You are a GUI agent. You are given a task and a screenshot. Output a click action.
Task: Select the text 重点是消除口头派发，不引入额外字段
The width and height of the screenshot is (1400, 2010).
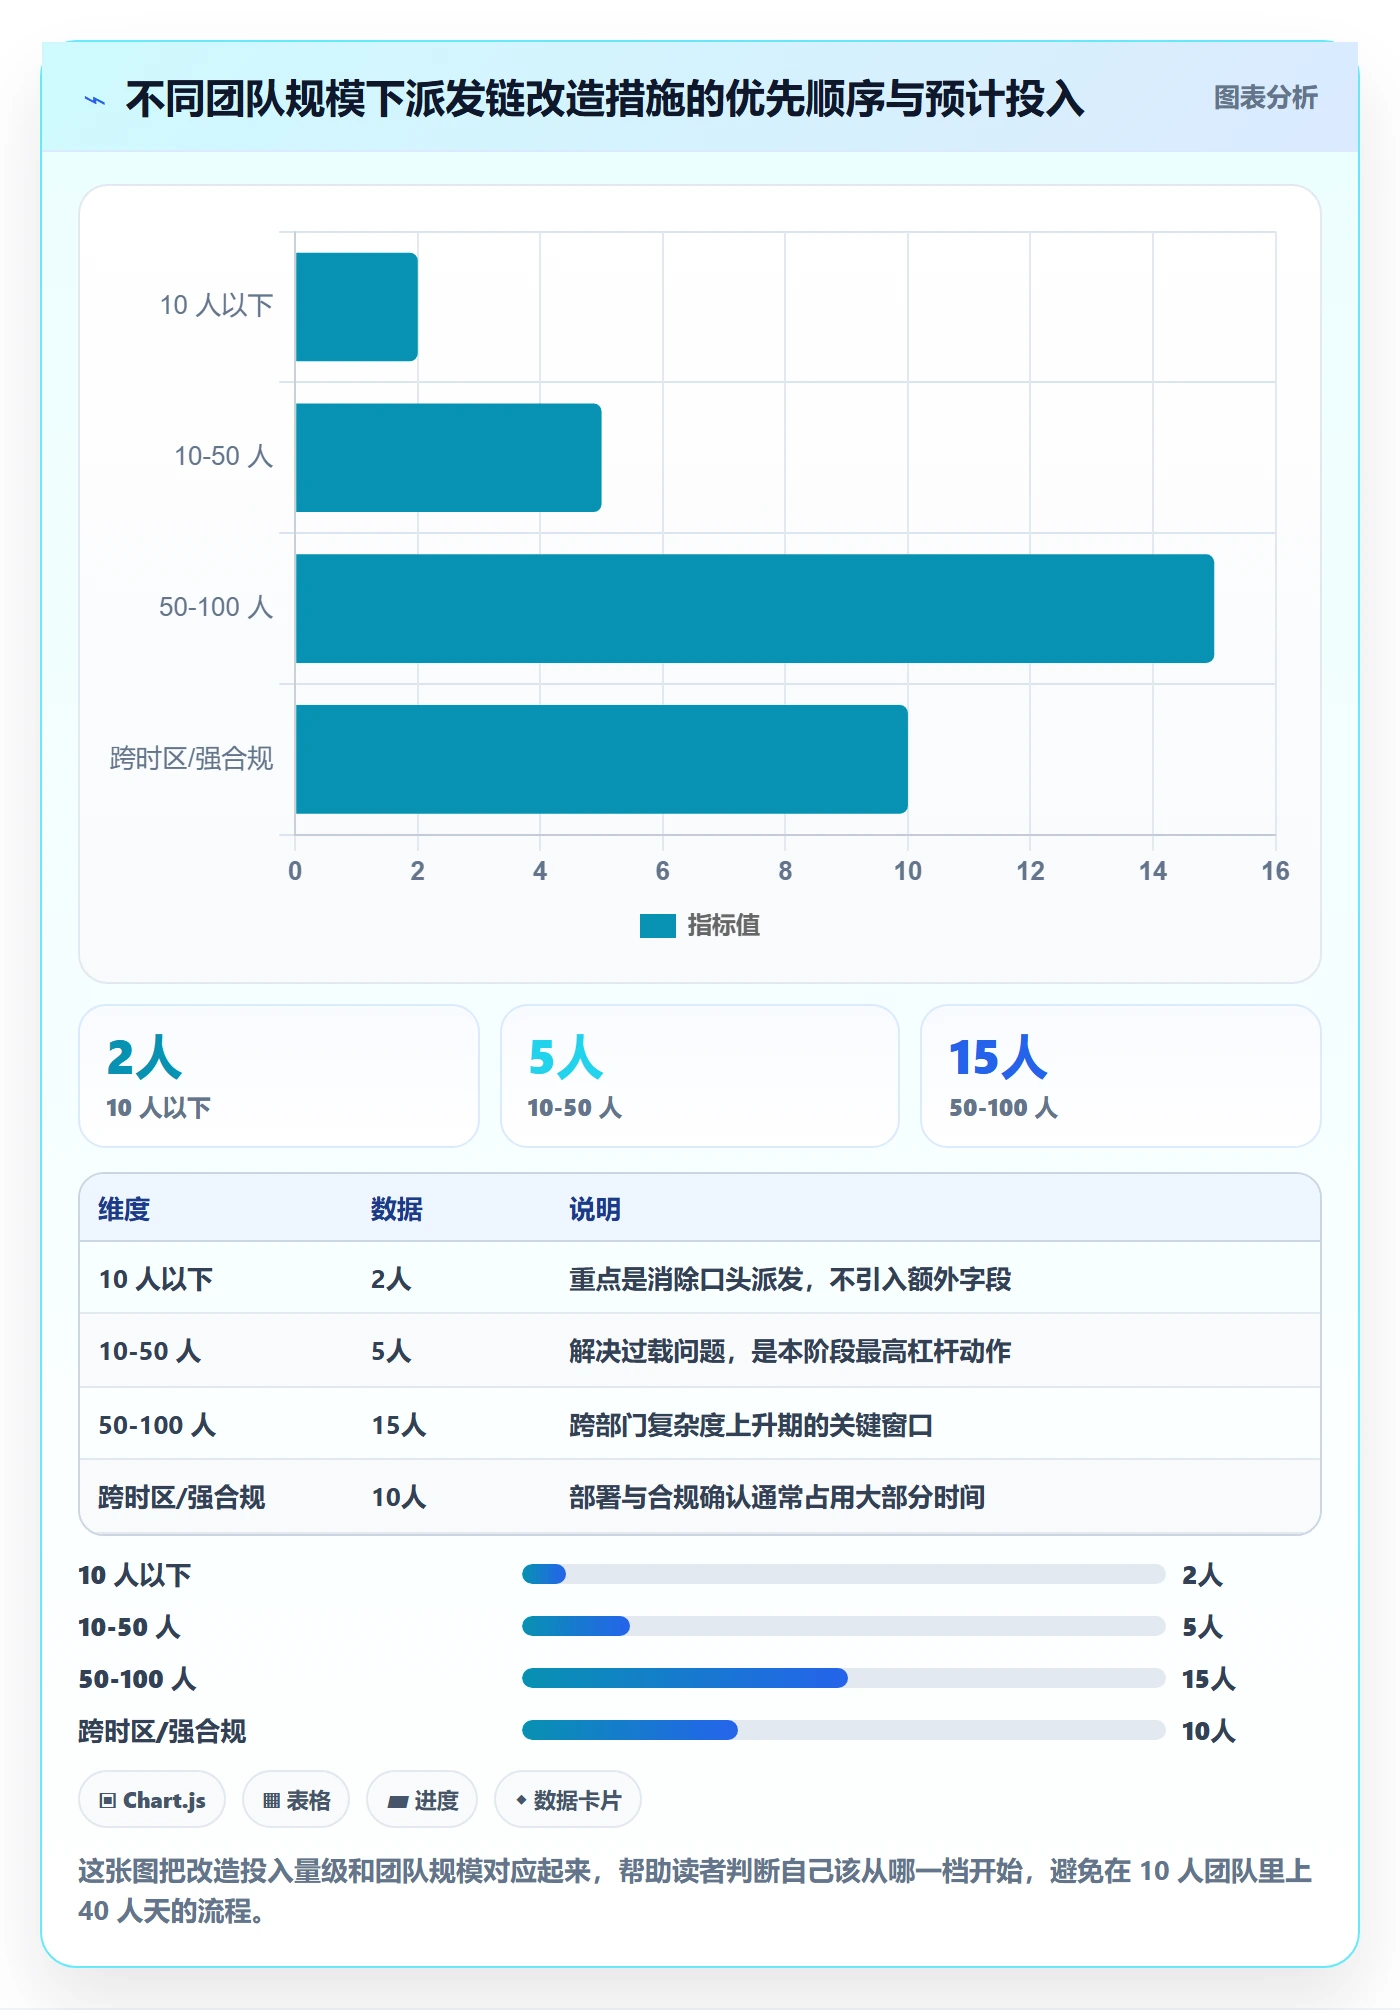pos(790,1279)
